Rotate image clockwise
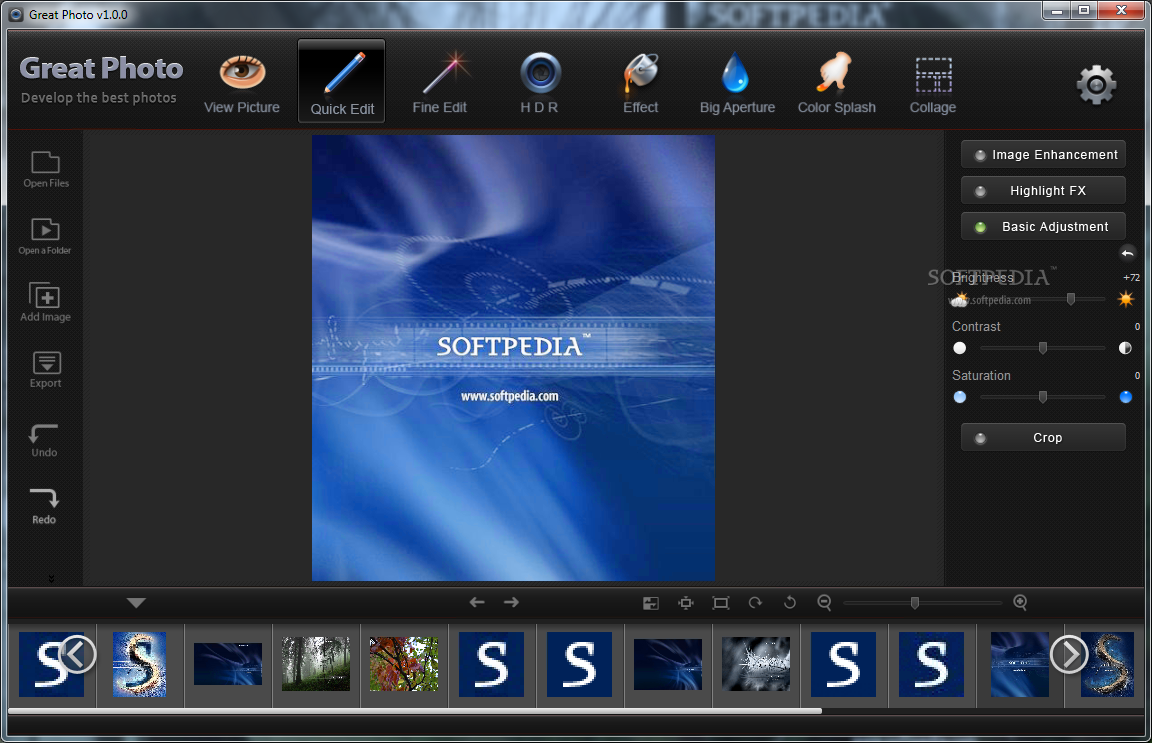 [x=755, y=603]
